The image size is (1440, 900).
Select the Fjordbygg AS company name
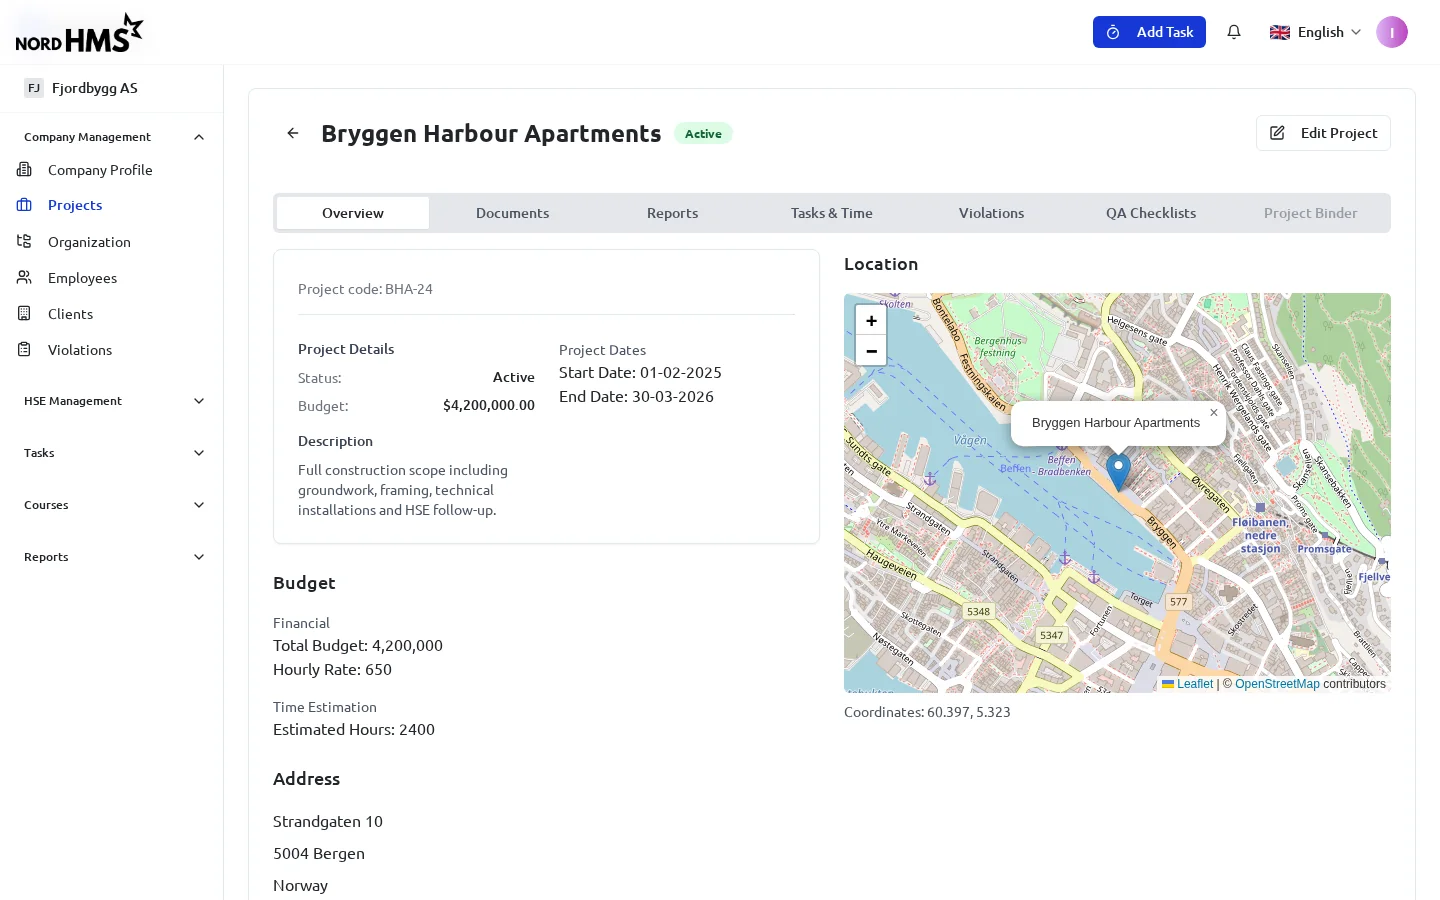(95, 88)
